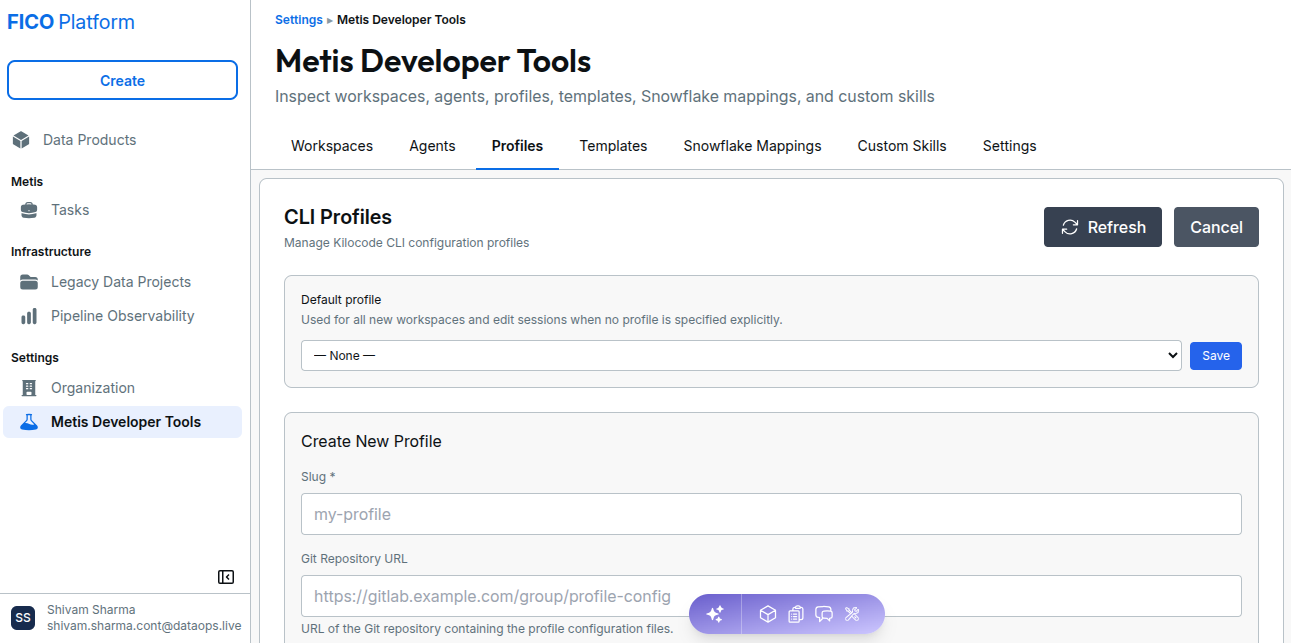The height and width of the screenshot is (643, 1291).
Task: Open Pipeline Observability in sidebar
Action: tap(122, 316)
